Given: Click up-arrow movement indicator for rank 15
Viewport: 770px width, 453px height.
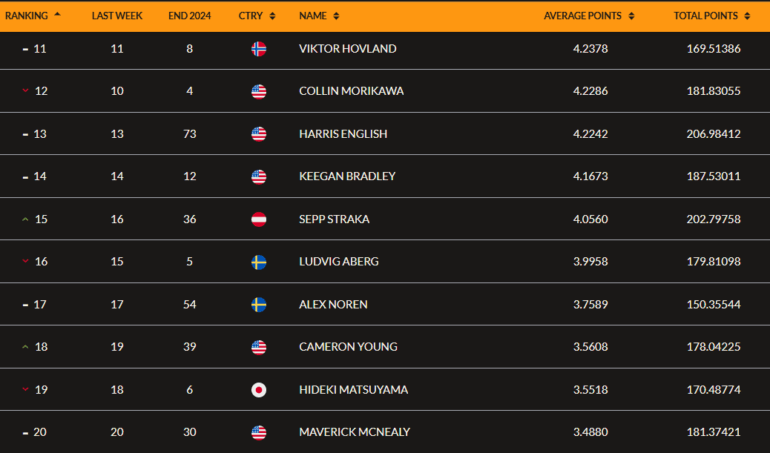Looking at the screenshot, I should [x=25, y=219].
